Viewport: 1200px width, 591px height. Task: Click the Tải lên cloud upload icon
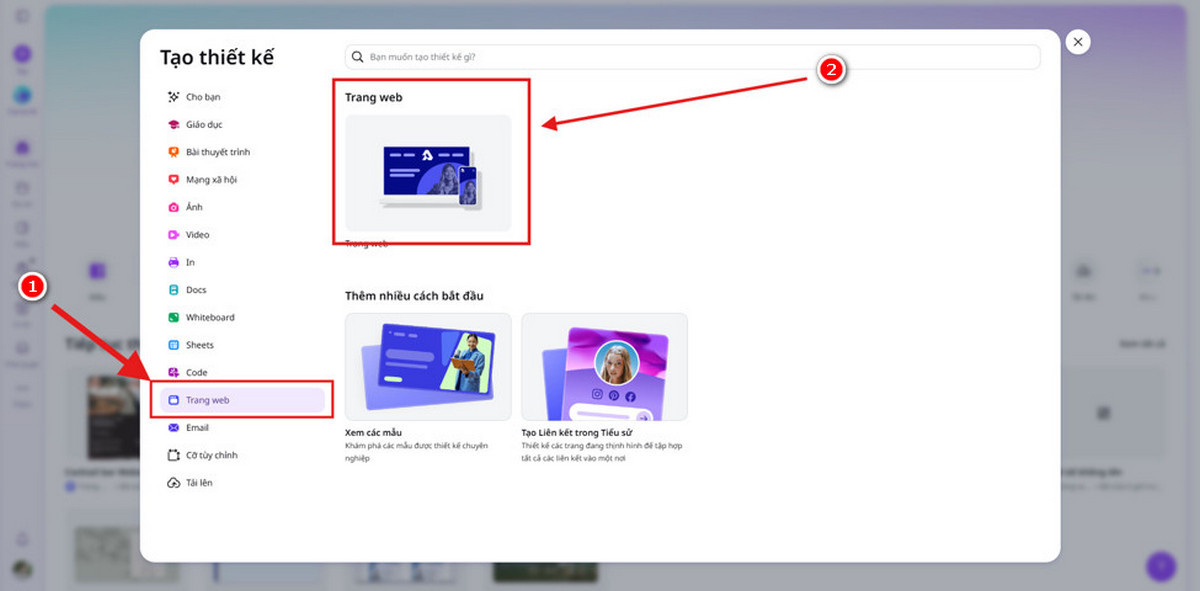[x=174, y=483]
